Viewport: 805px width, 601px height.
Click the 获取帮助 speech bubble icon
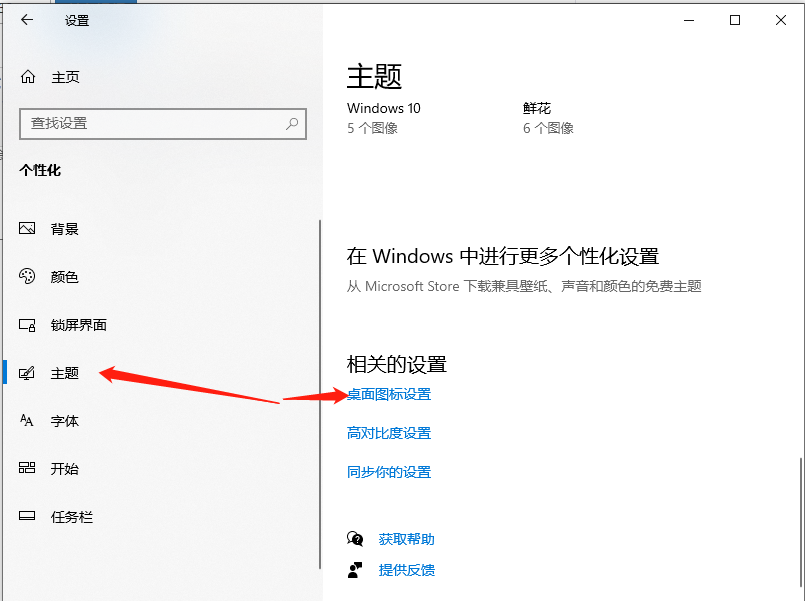[x=355, y=538]
